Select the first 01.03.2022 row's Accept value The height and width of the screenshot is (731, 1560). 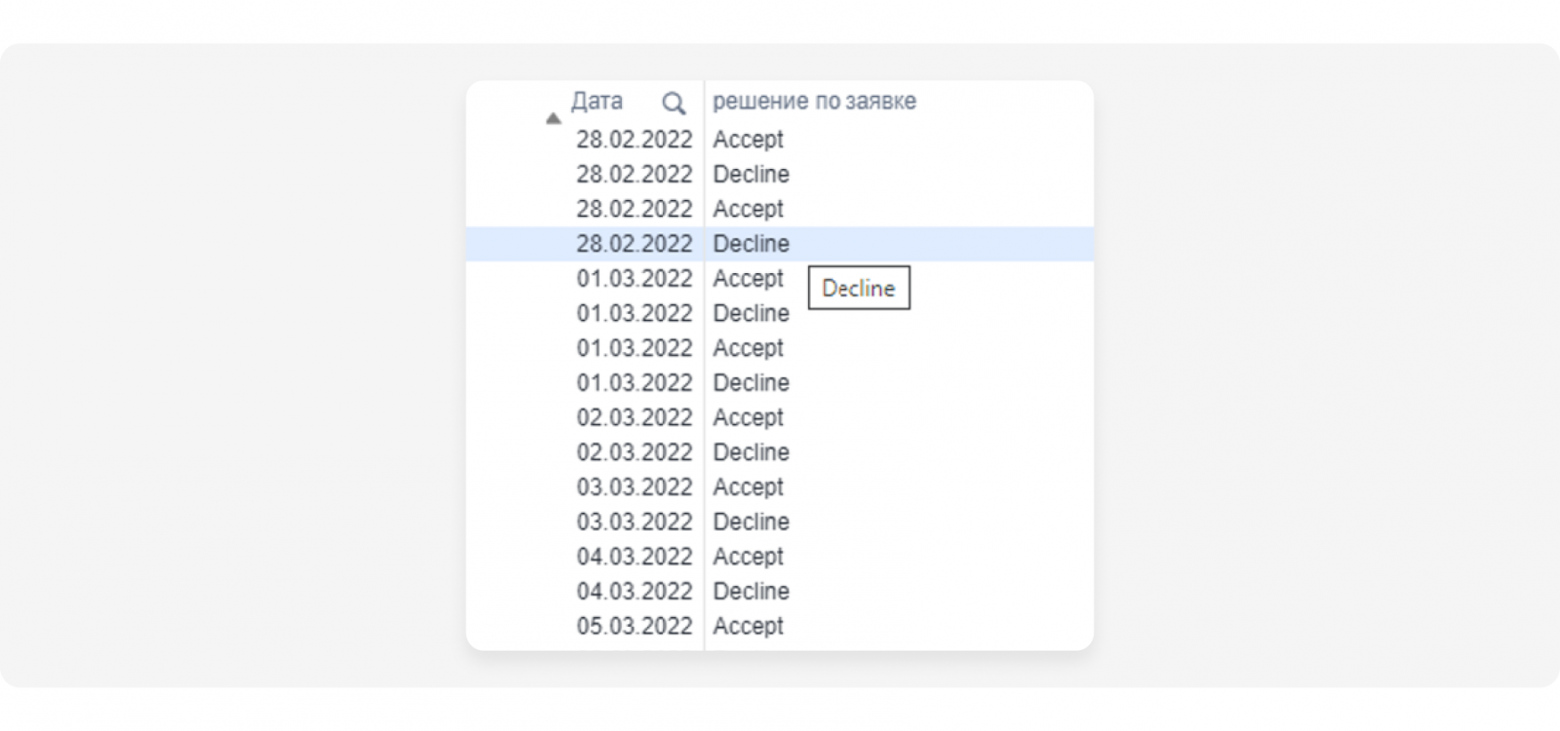click(748, 278)
